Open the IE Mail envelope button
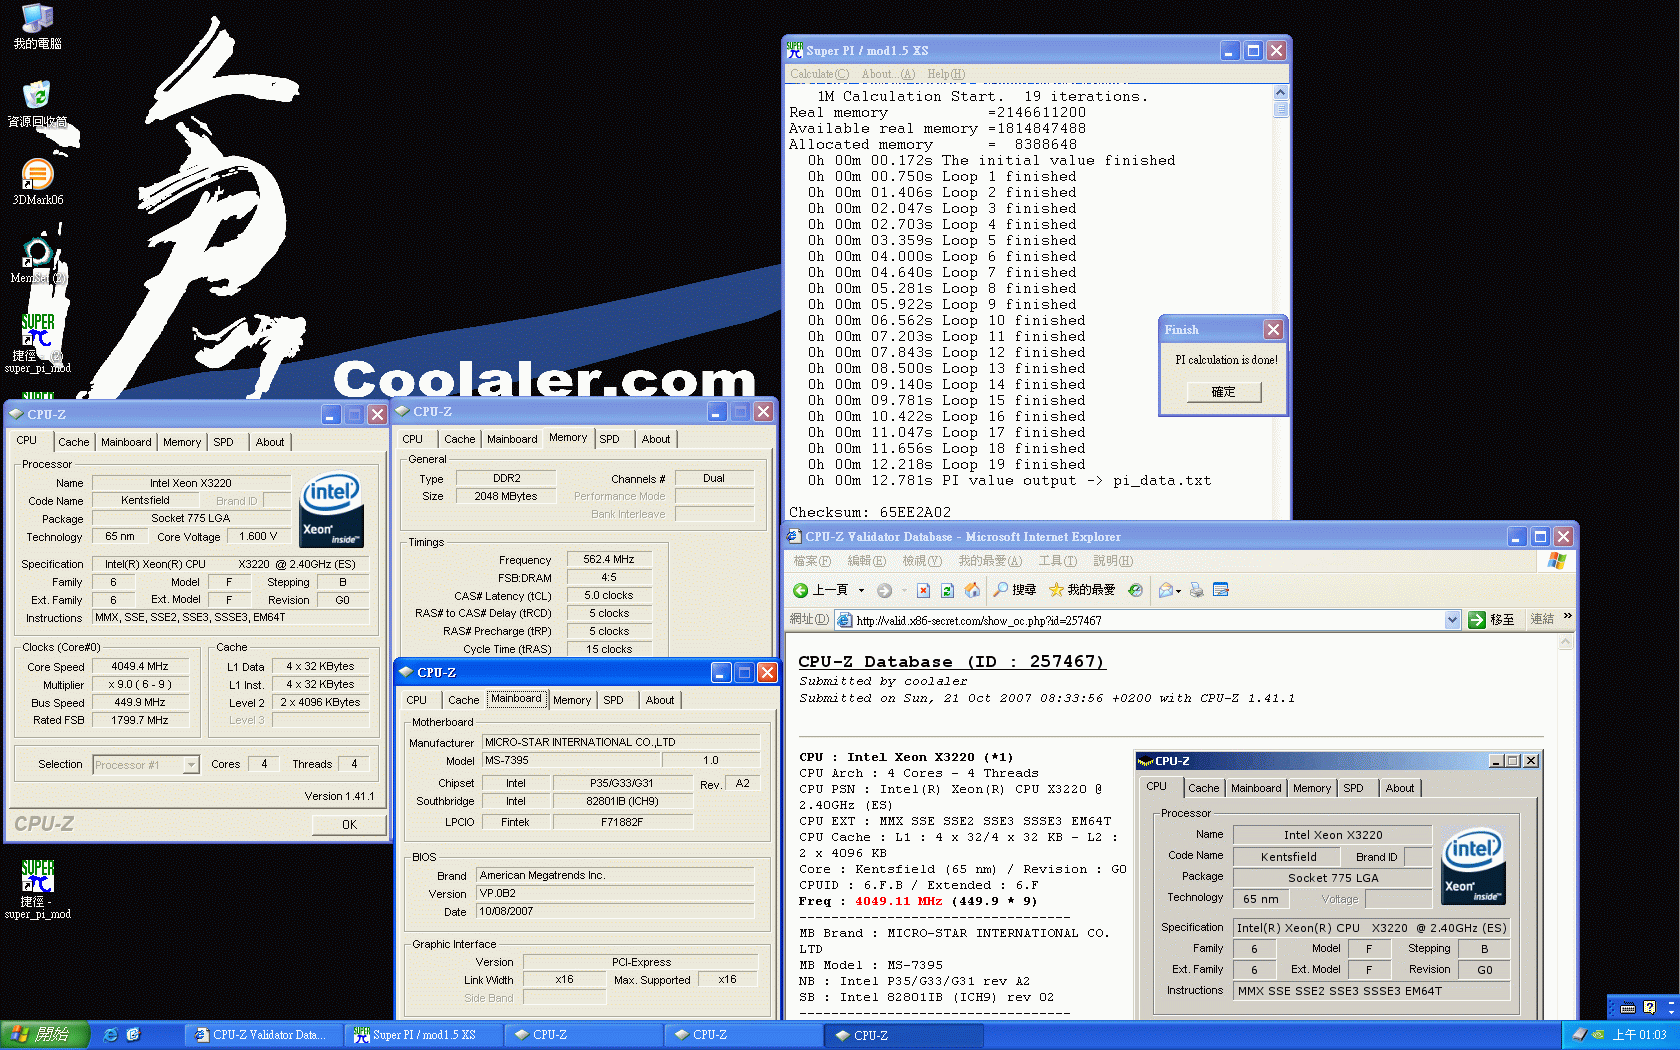This screenshot has width=1680, height=1050. (x=1165, y=590)
